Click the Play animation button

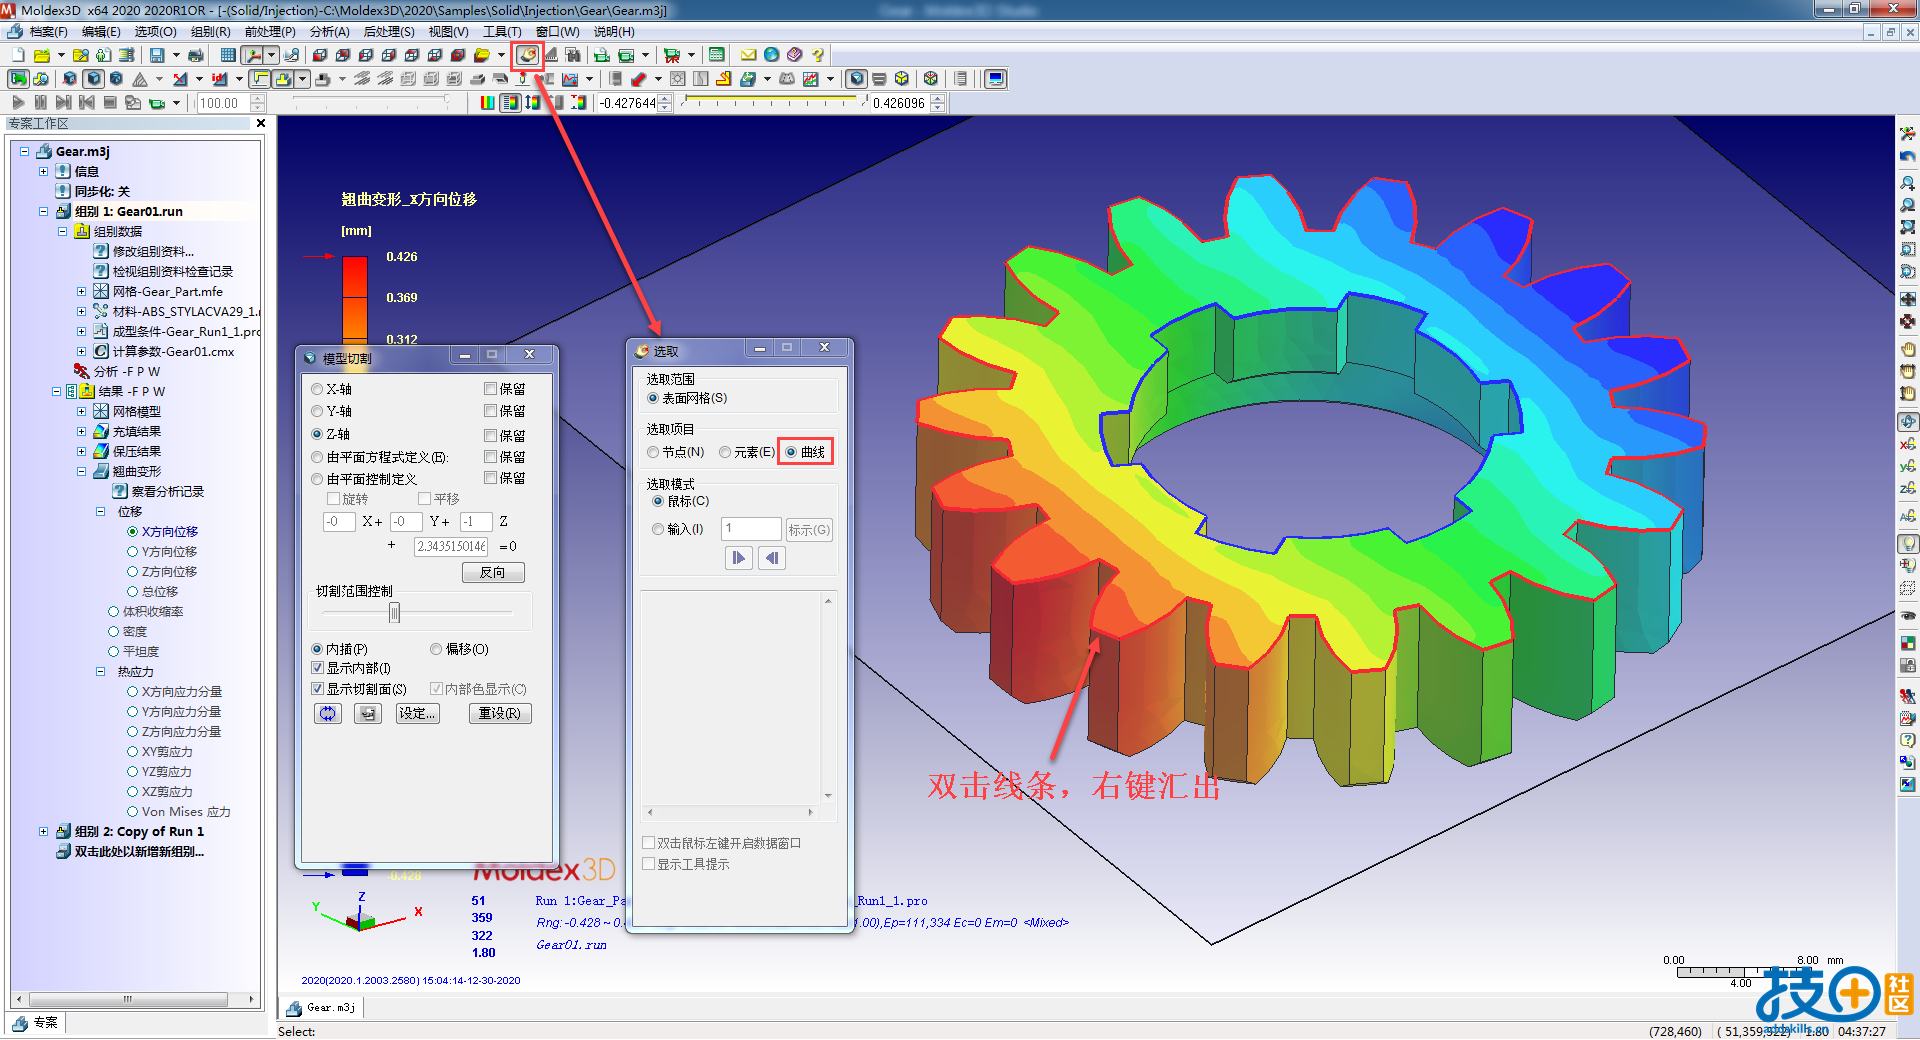coord(18,102)
